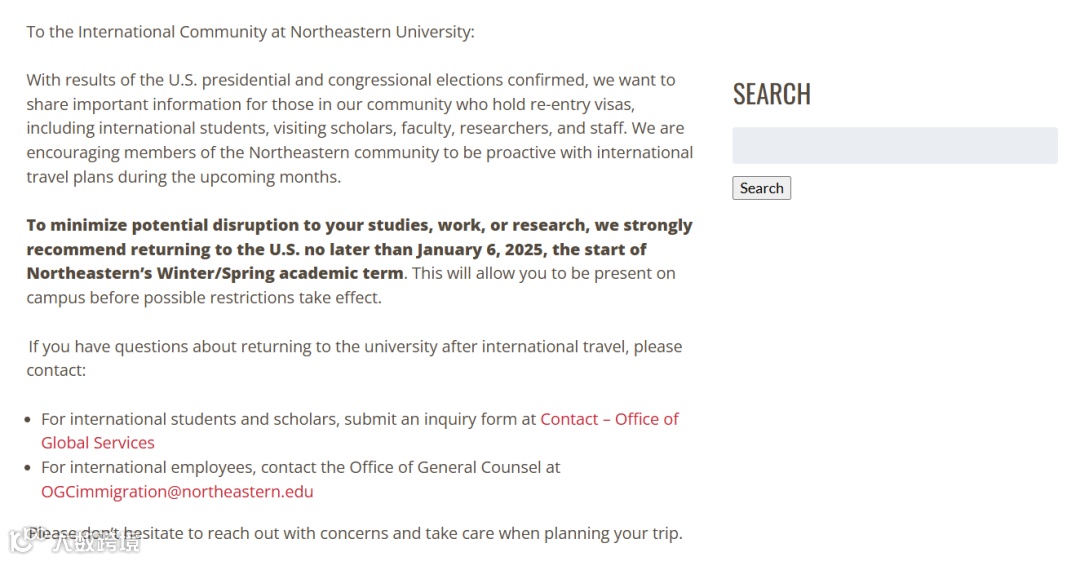Open Contact – Office of Global Services link
The width and height of the screenshot is (1080, 561).
609,419
